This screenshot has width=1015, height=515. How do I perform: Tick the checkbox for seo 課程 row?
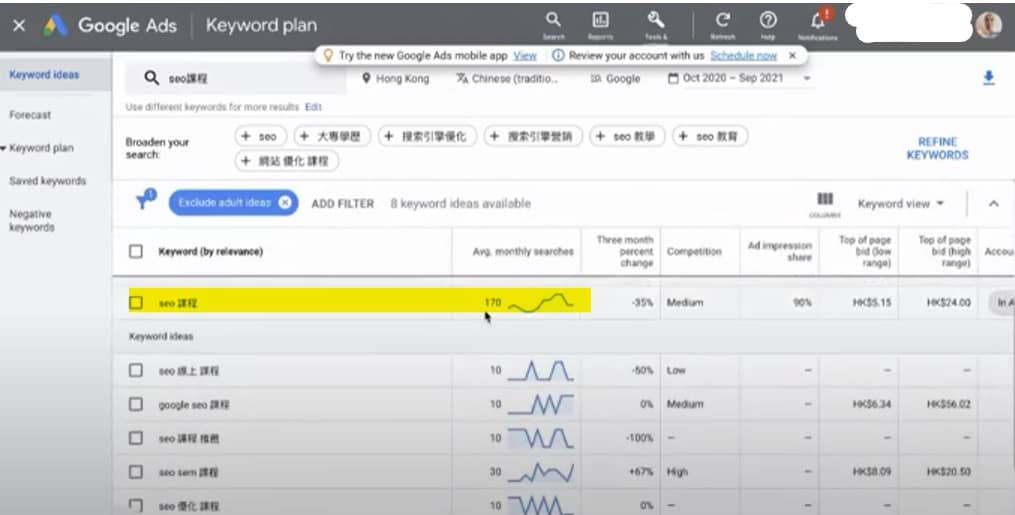136,302
